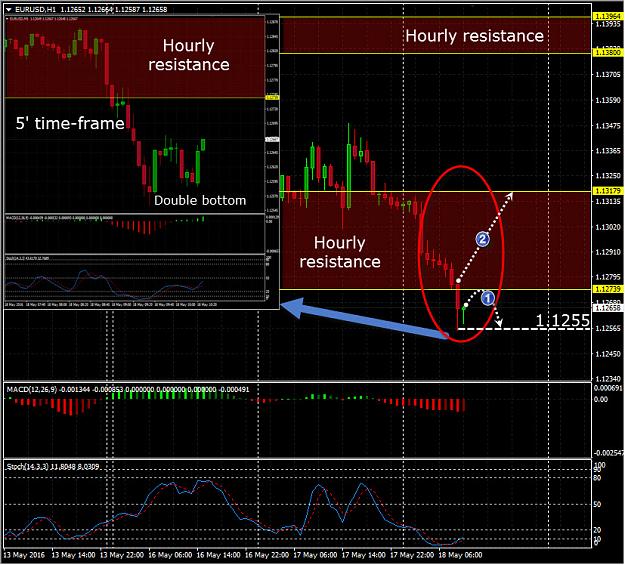
Task: Click the 16 May 14:00 time label
Action: (x=218, y=555)
